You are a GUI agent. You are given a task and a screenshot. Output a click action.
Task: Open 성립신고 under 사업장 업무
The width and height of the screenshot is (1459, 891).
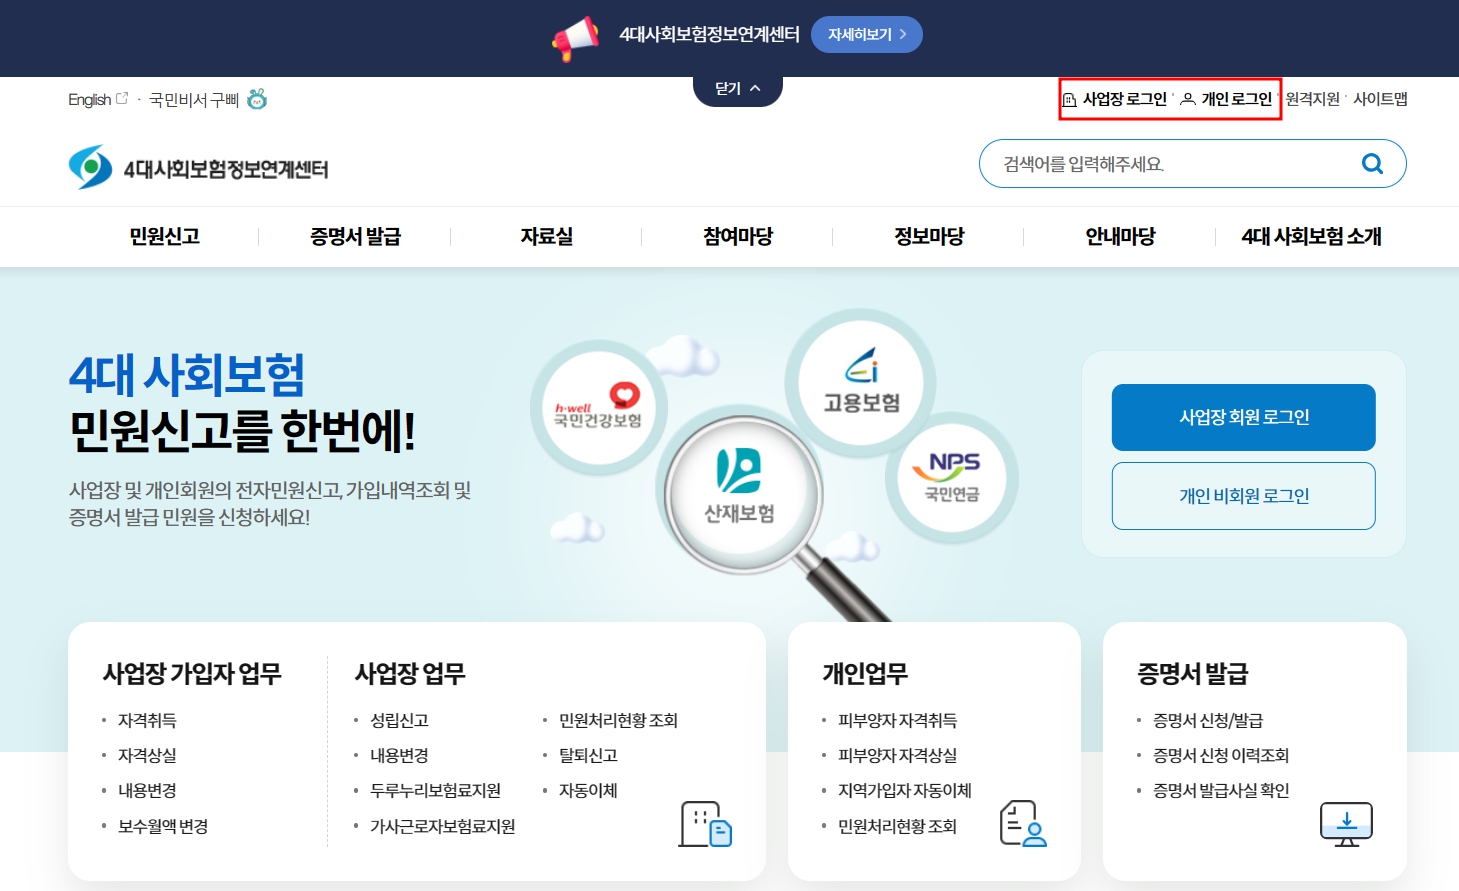(x=399, y=720)
